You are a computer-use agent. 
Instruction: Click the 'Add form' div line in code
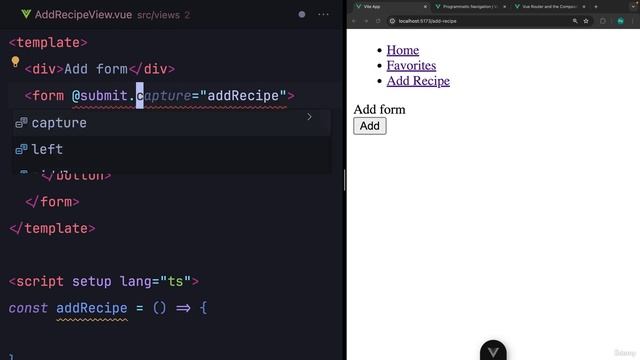pos(100,69)
